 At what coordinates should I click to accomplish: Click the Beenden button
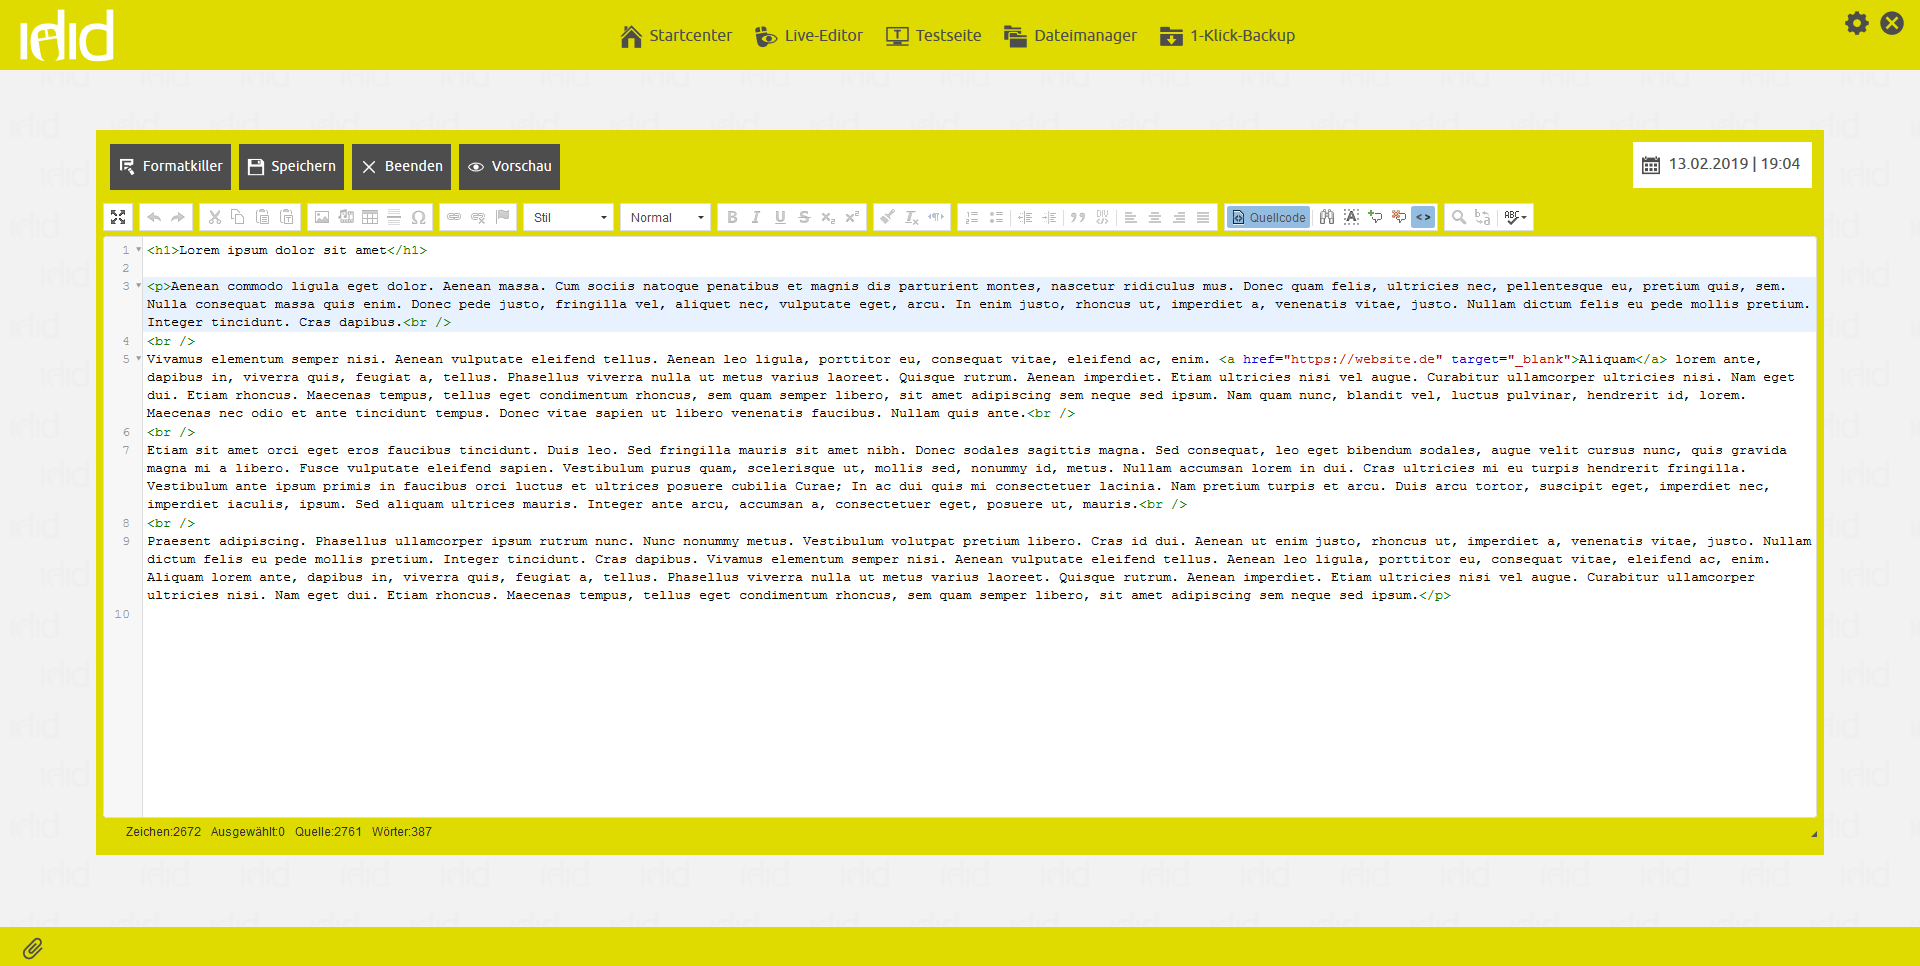coord(401,167)
